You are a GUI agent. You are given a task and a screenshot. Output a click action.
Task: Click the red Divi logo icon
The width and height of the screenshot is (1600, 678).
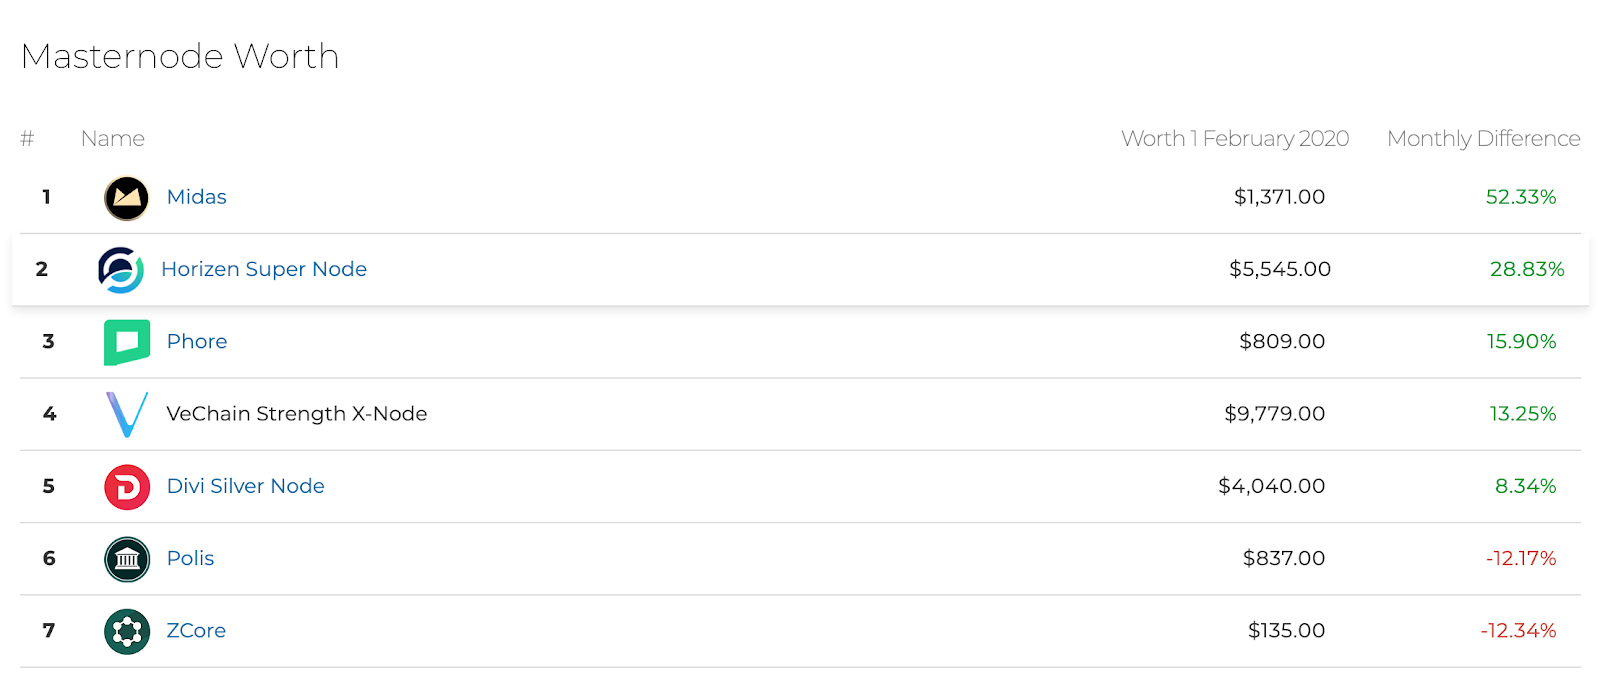(x=127, y=487)
